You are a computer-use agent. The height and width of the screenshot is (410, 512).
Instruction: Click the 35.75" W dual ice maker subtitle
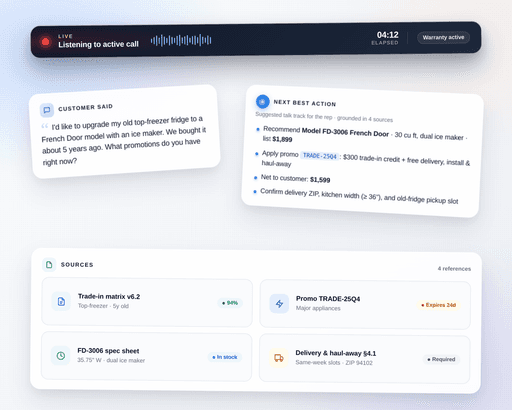(111, 360)
